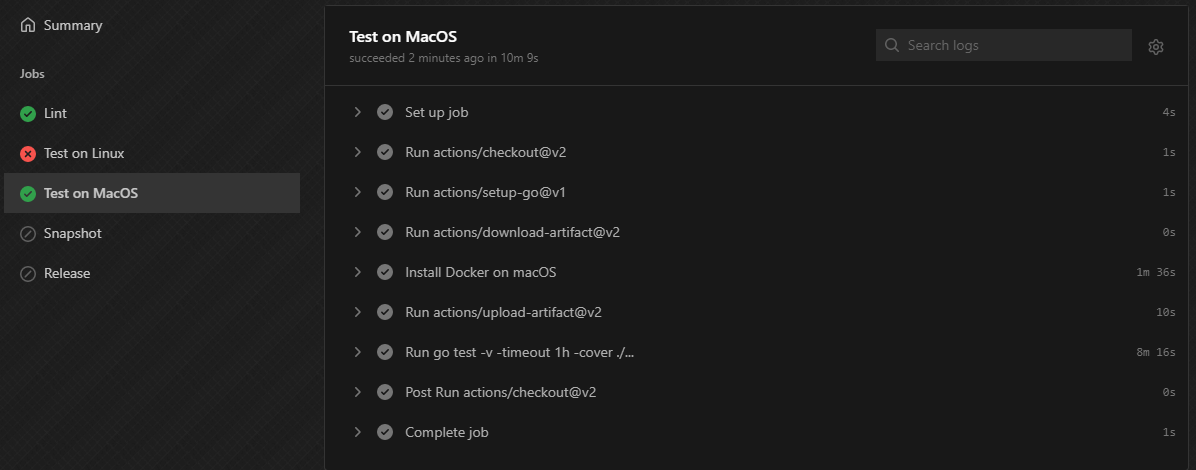This screenshot has width=1196, height=470.
Task: Open Run actions/download-artifact@v2 step text
Action: [512, 232]
